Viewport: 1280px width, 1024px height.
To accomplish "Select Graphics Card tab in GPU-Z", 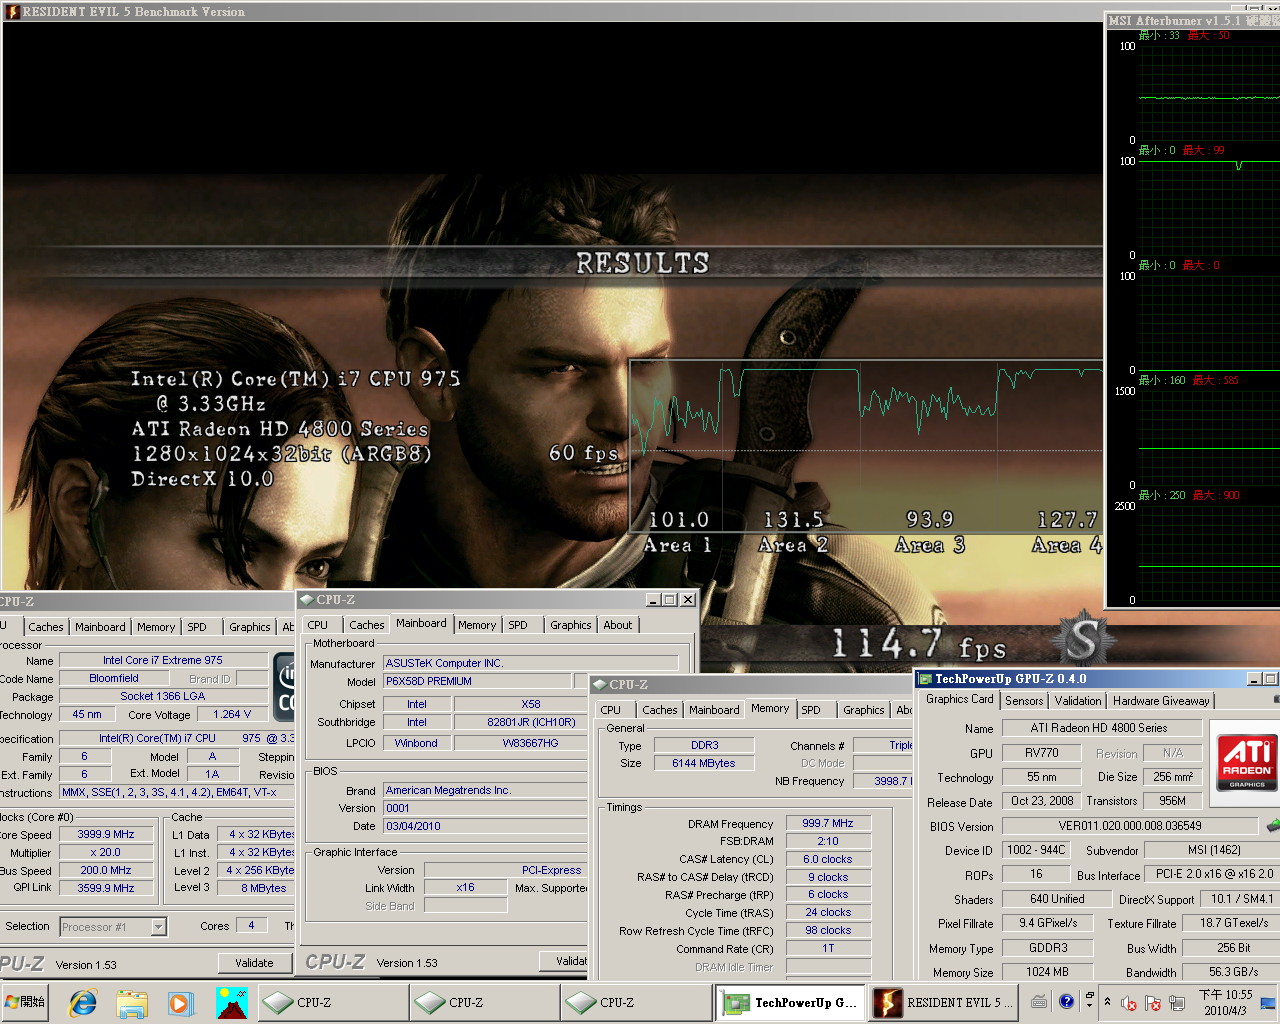I will coord(959,699).
